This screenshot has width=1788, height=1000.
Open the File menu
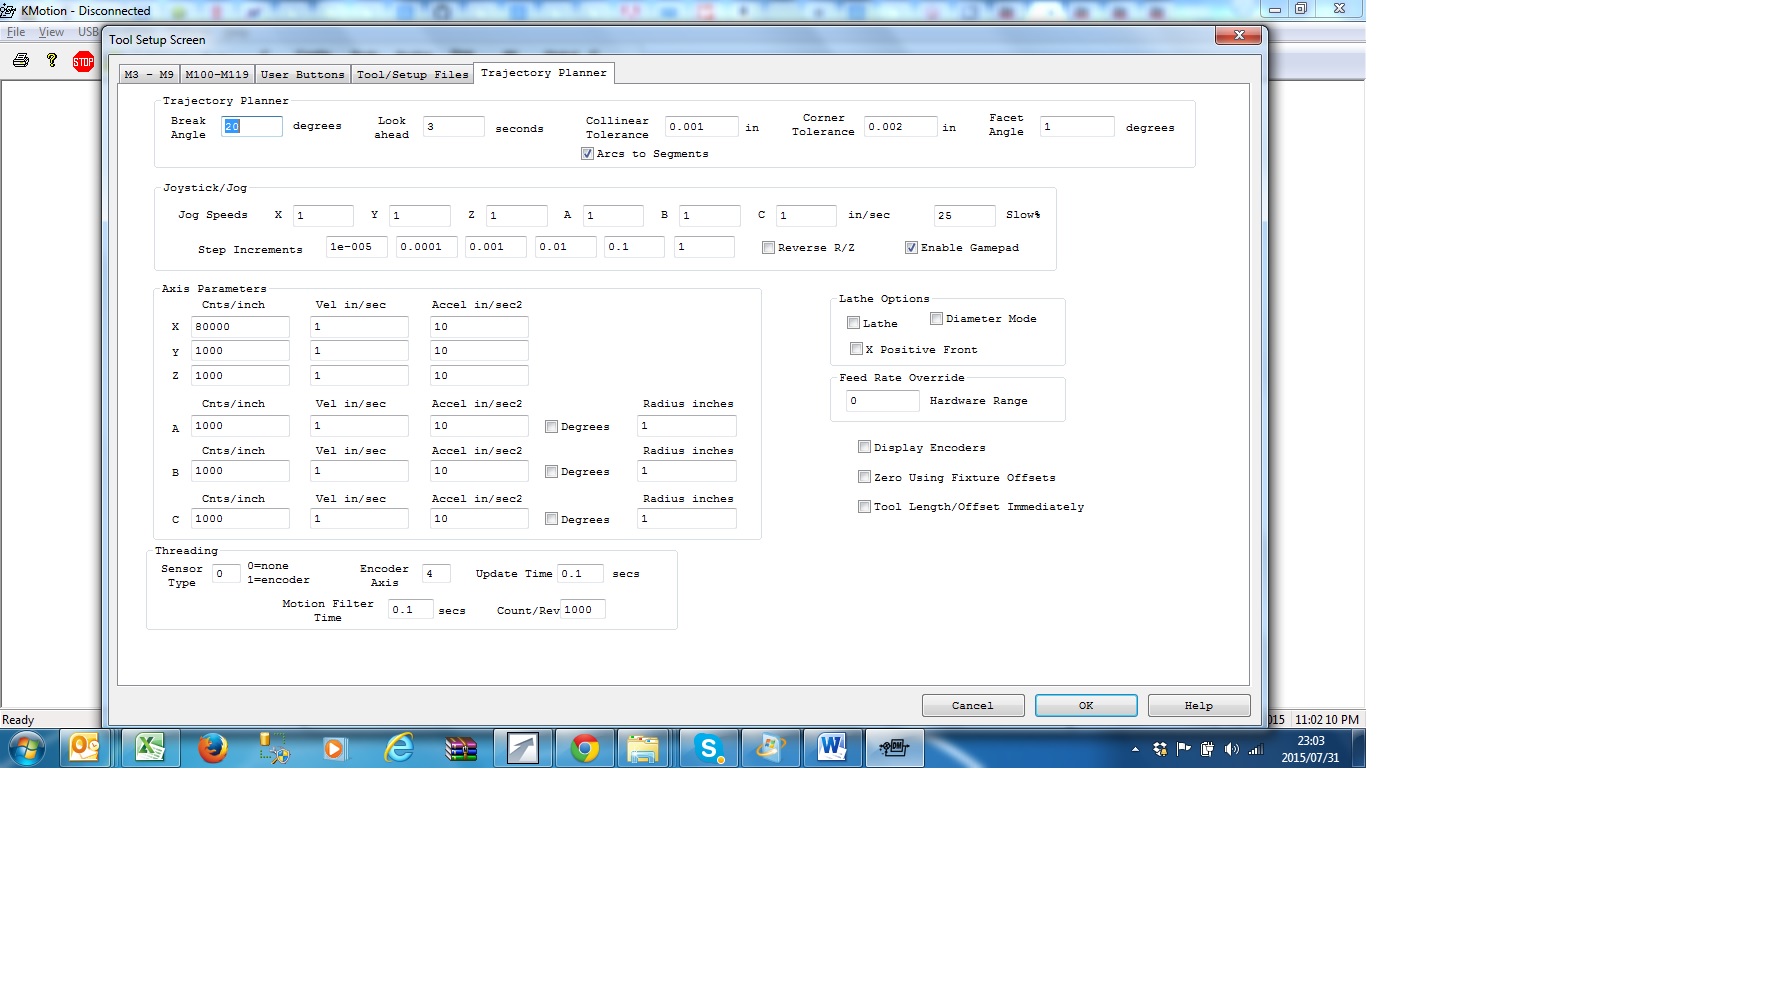[16, 32]
